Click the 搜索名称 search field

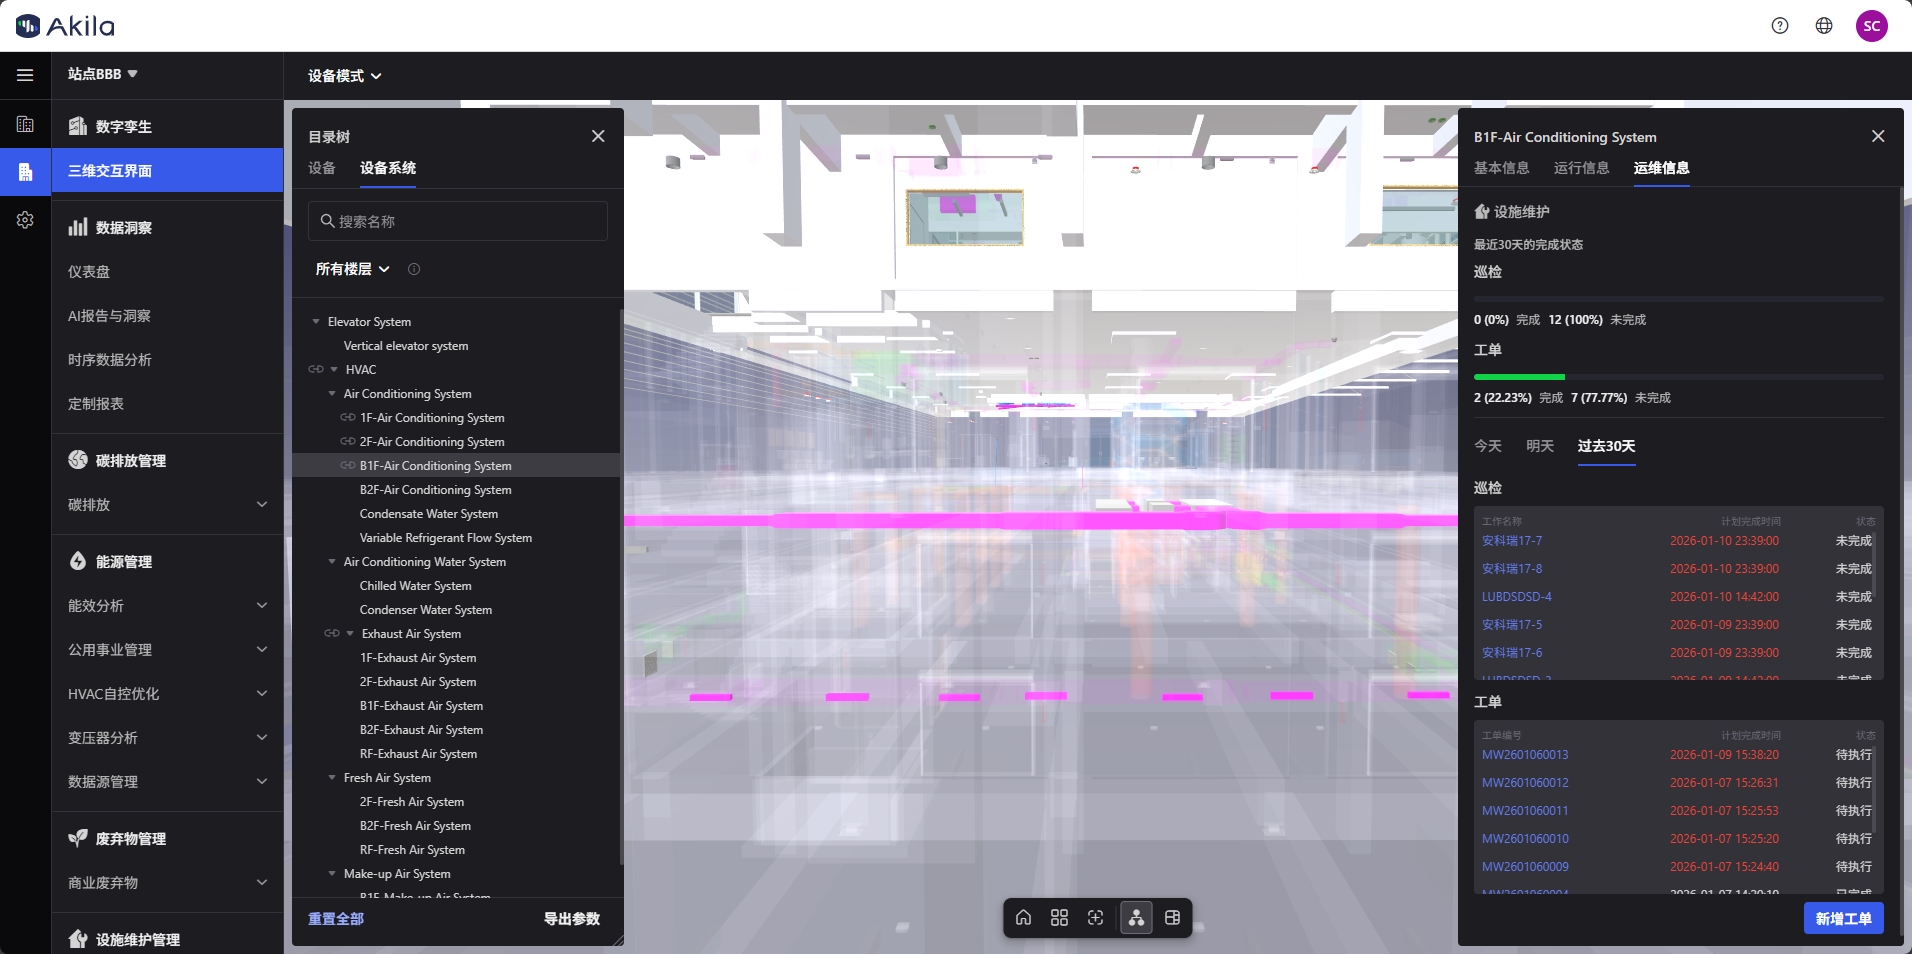tap(458, 221)
